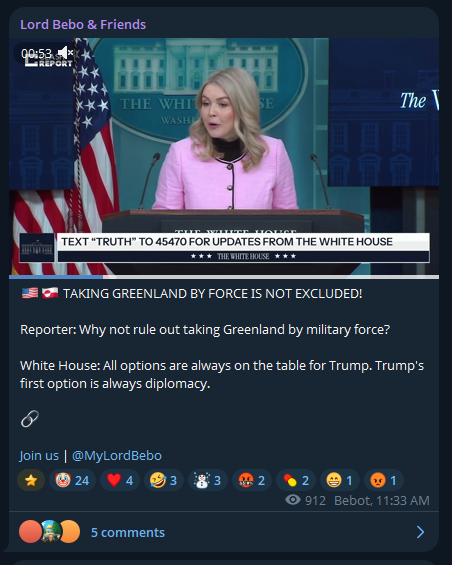React with the rolling laughing emoji
This screenshot has height=565, width=452.
pos(164,480)
